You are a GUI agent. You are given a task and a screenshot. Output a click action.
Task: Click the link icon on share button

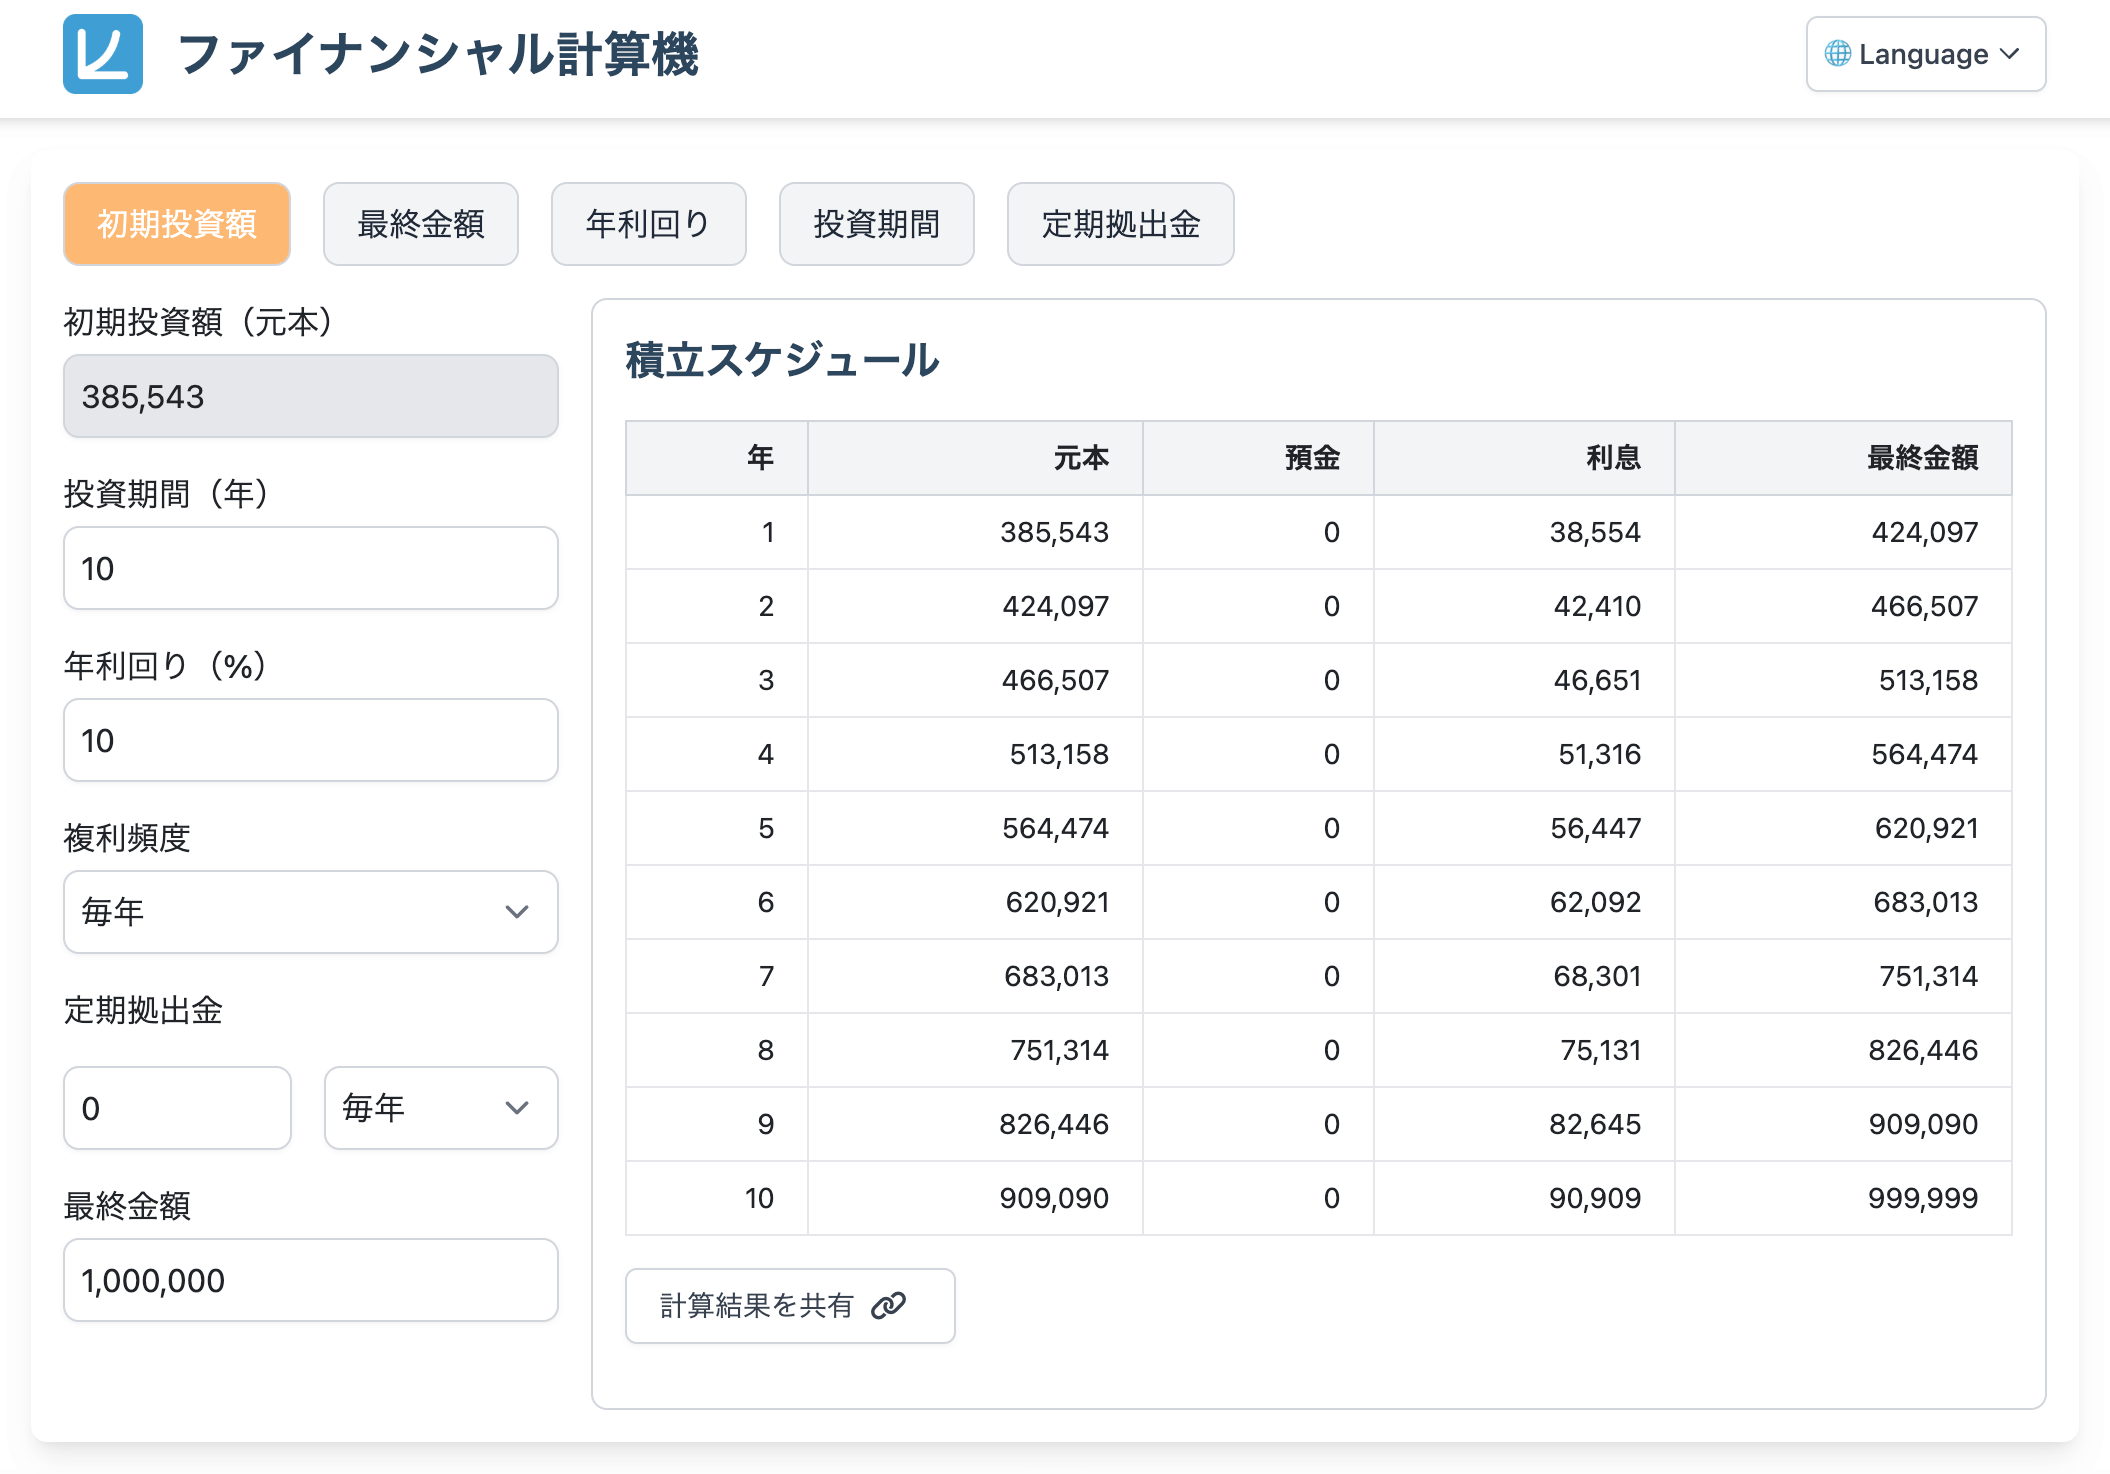tap(888, 1305)
